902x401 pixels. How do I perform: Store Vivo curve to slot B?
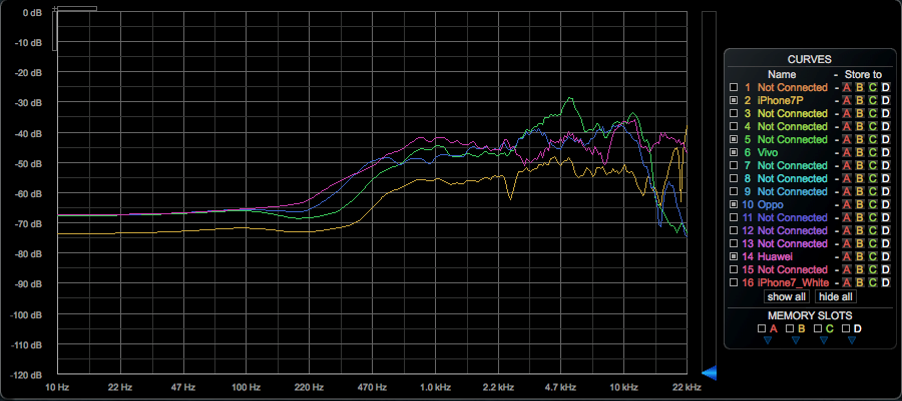(x=859, y=153)
